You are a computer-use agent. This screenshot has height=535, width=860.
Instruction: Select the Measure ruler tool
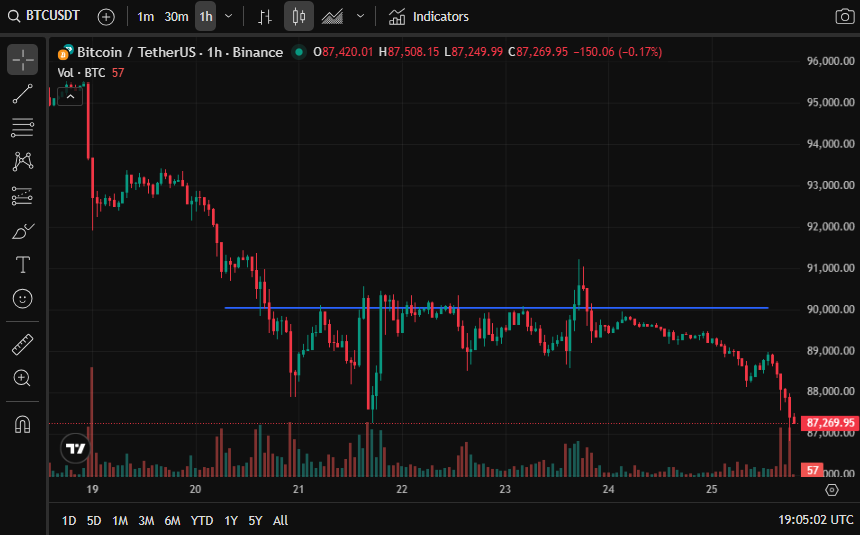[x=22, y=345]
